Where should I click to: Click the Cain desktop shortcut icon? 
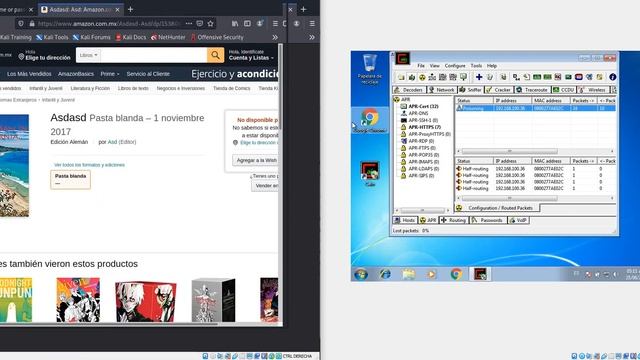[x=370, y=173]
